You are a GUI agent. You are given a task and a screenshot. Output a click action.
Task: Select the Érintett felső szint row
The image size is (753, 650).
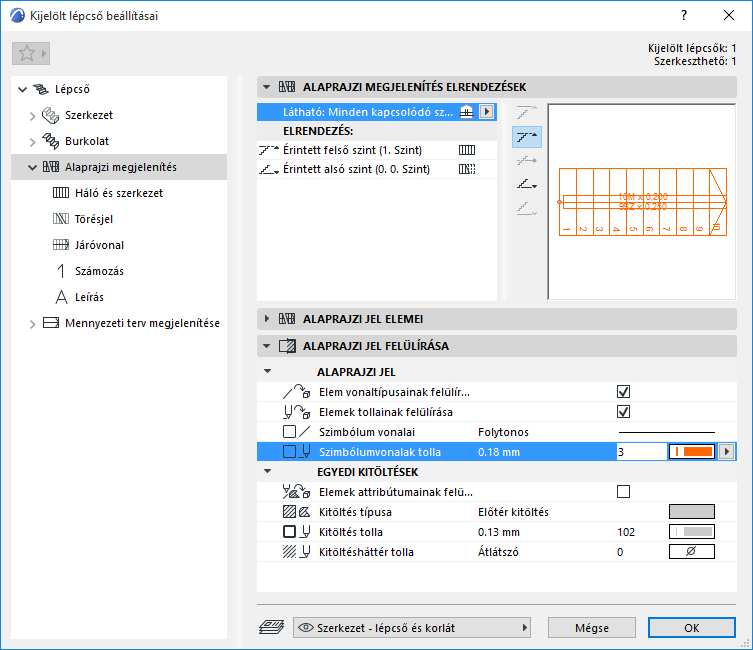pos(377,150)
